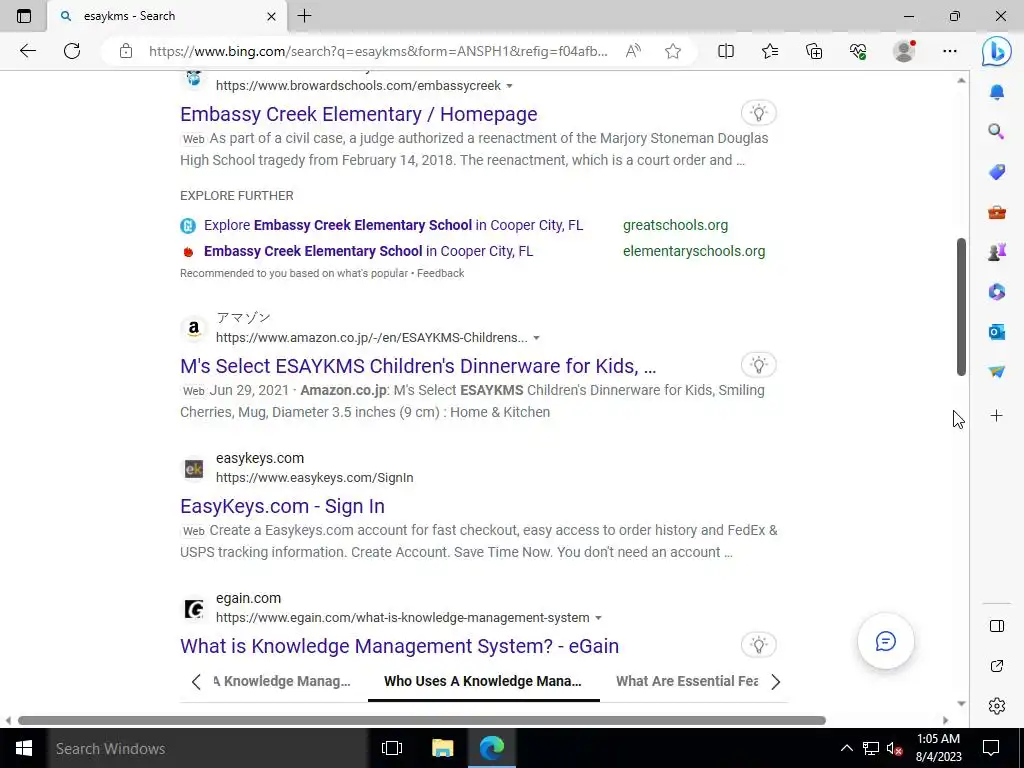Open Embassy Creek Elementary / Homepage link
Viewport: 1024px width, 768px height.
tap(359, 114)
